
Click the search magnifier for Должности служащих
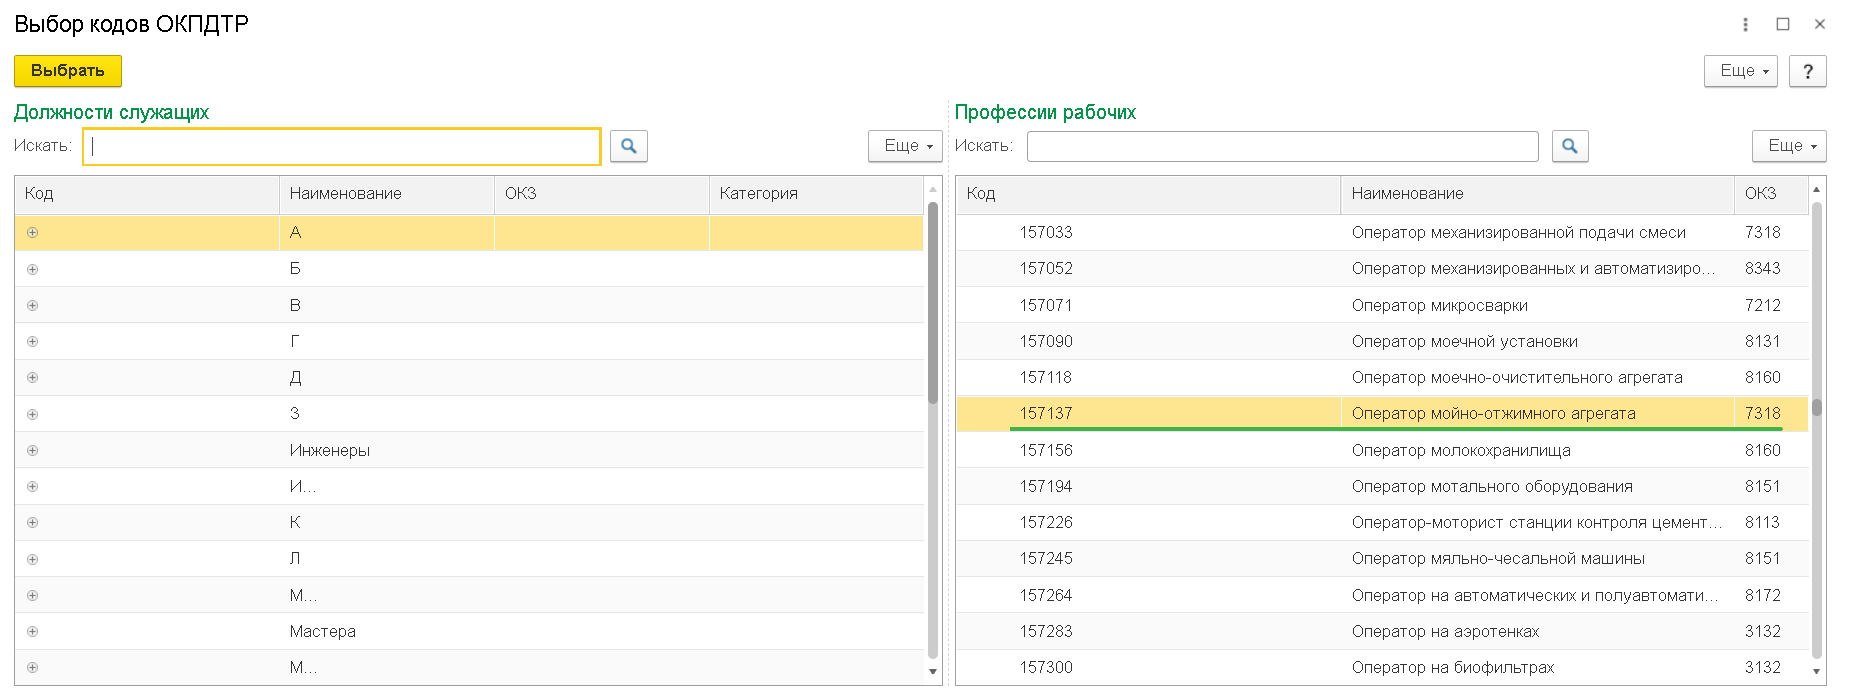(628, 146)
